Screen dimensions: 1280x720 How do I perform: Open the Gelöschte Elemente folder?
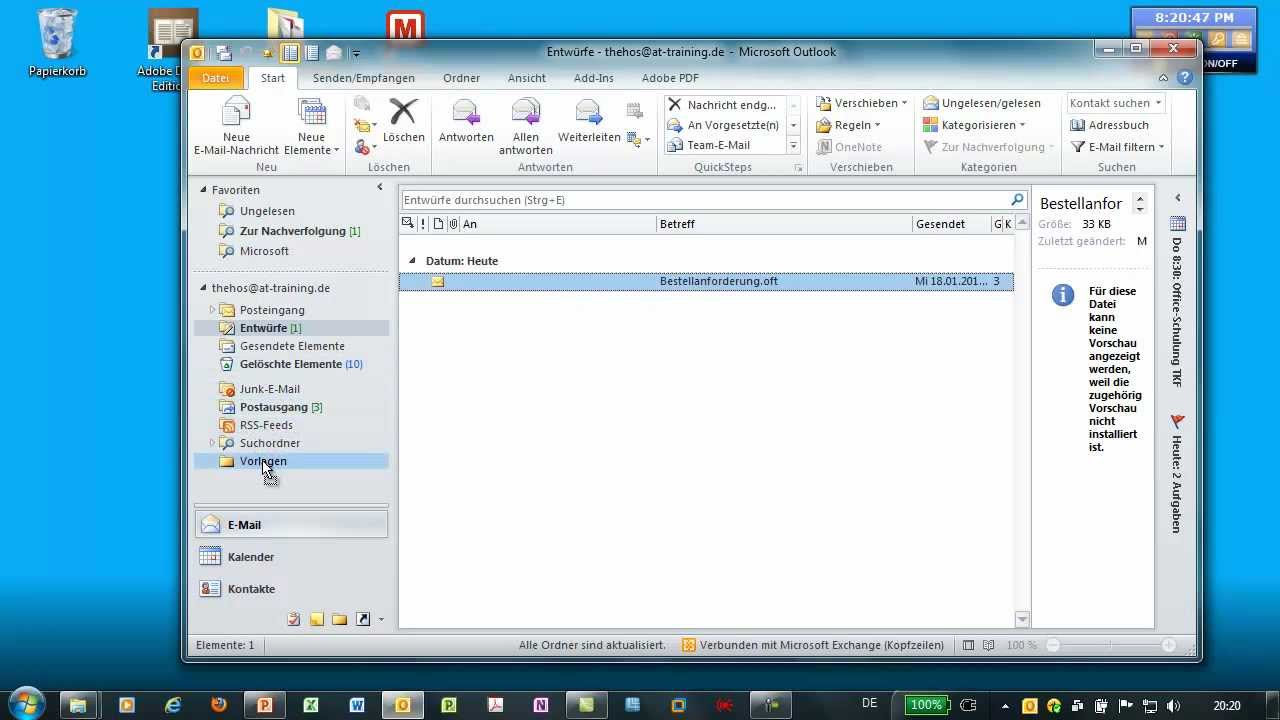[291, 364]
